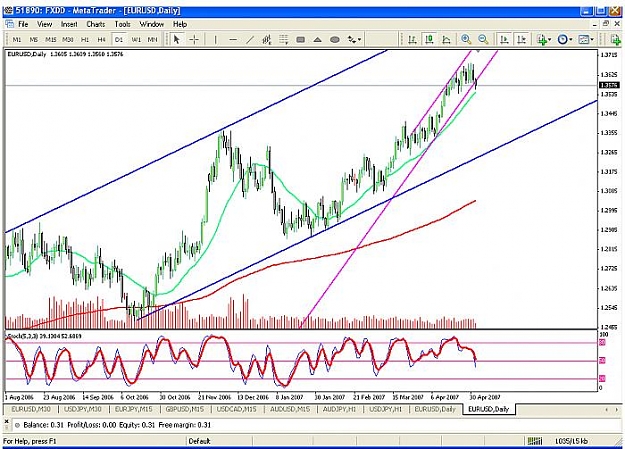Viewport: 625px width, 449px height.
Task: Click the 1035/15 kb connection status
Action: 571,441
